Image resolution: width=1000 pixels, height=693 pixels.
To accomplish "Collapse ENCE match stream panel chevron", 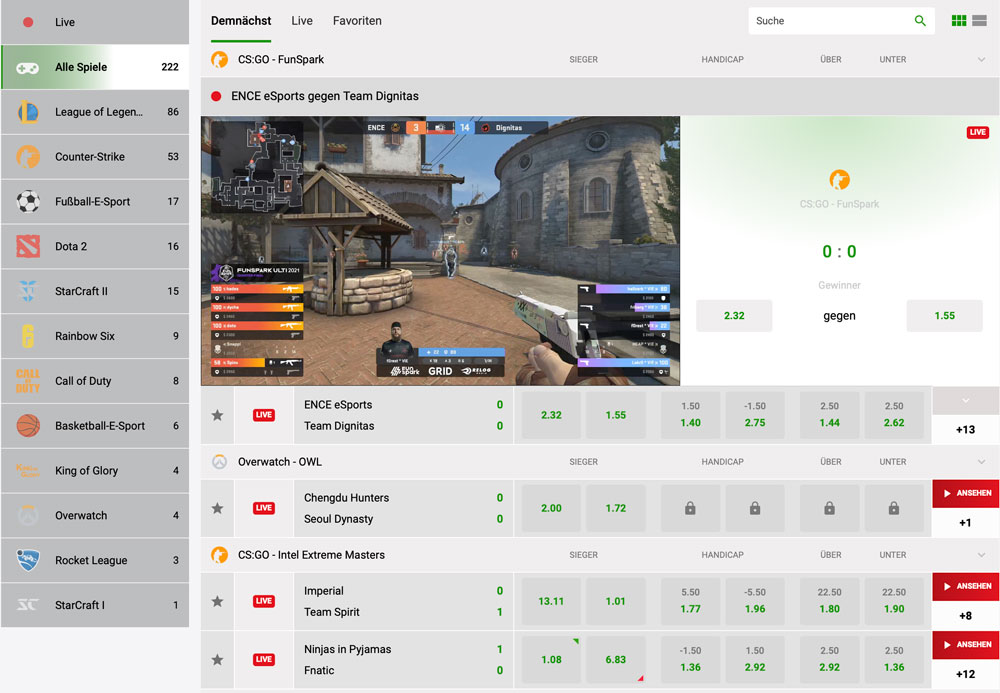I will 966,400.
